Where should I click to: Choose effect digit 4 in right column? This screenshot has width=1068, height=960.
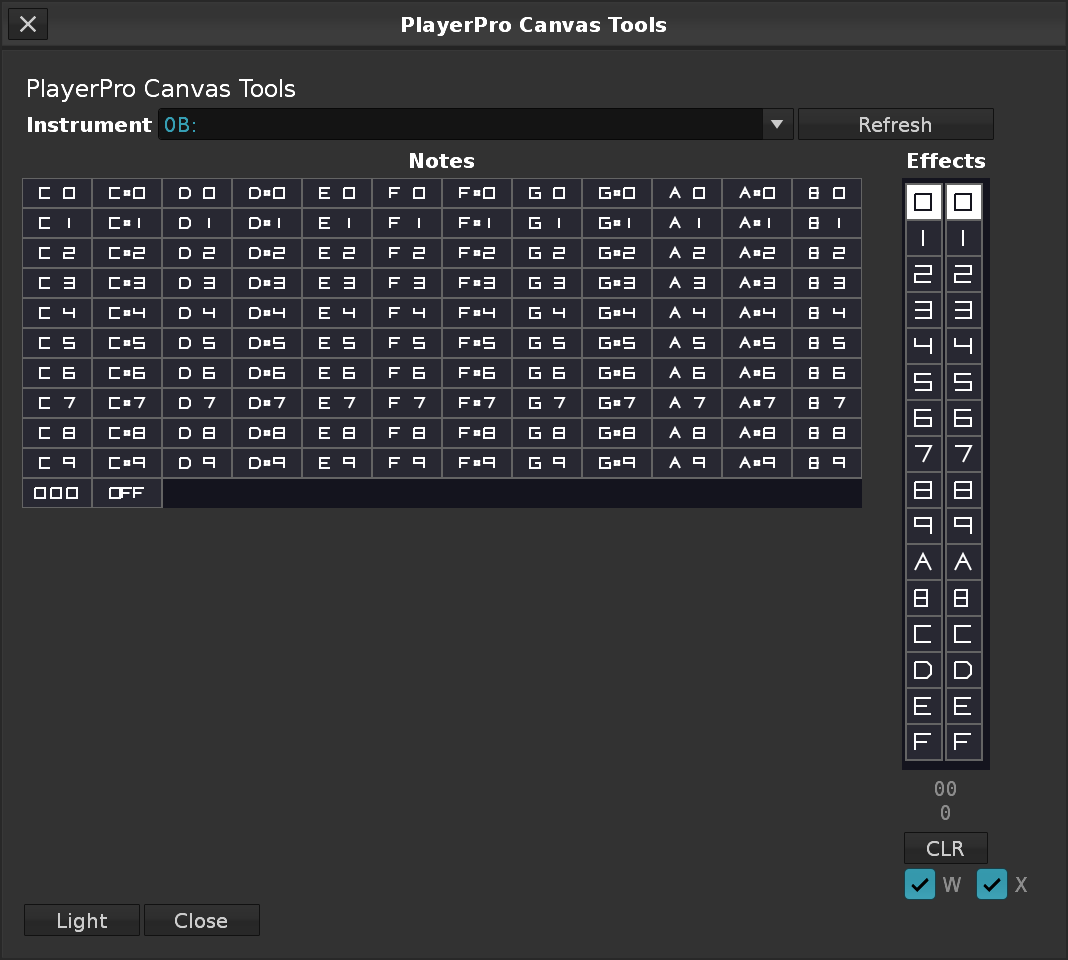(963, 346)
